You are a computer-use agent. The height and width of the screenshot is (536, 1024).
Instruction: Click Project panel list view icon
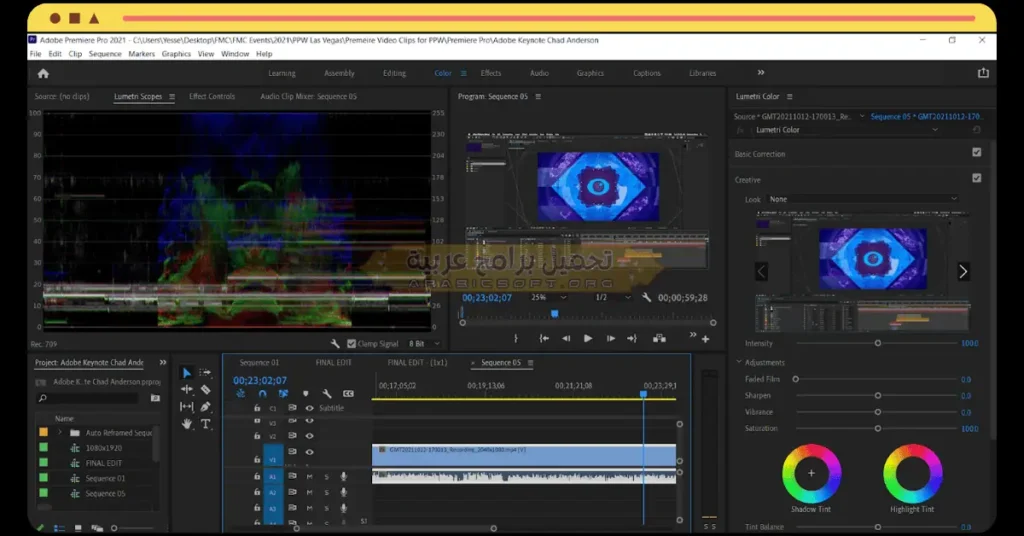tap(59, 528)
